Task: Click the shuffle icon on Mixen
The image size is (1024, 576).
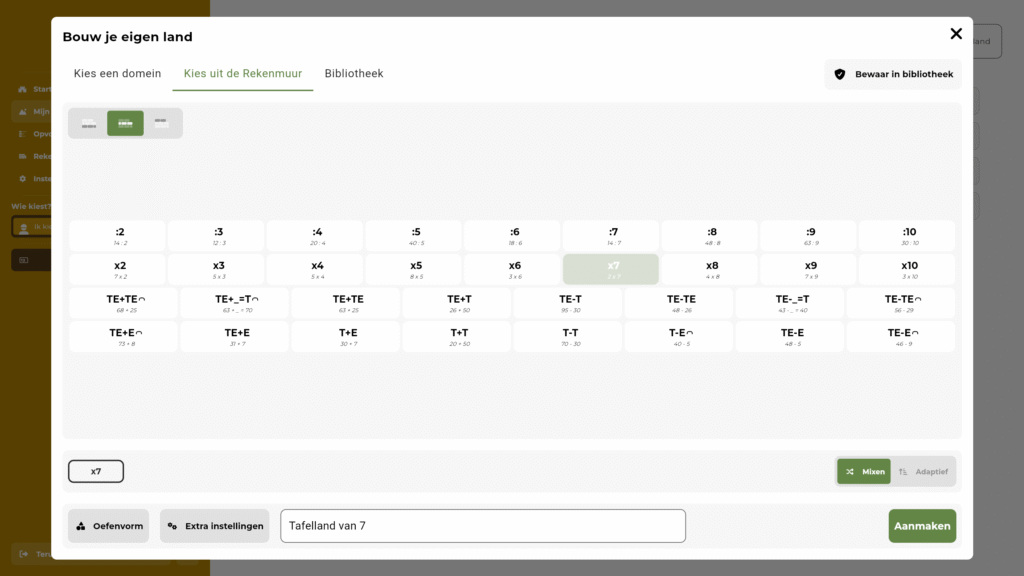Action: 849,472
